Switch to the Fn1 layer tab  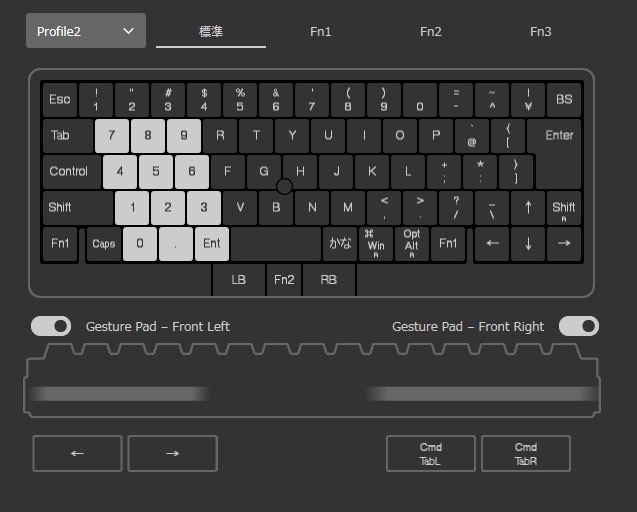click(x=321, y=32)
